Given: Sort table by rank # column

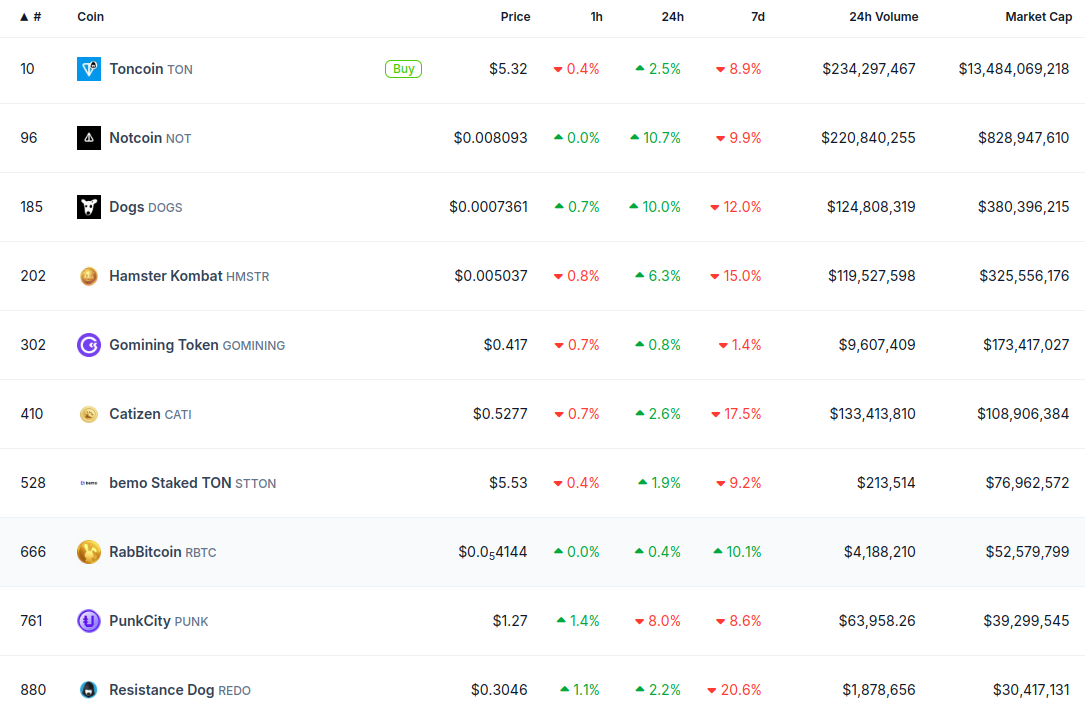Looking at the screenshot, I should click(x=30, y=17).
